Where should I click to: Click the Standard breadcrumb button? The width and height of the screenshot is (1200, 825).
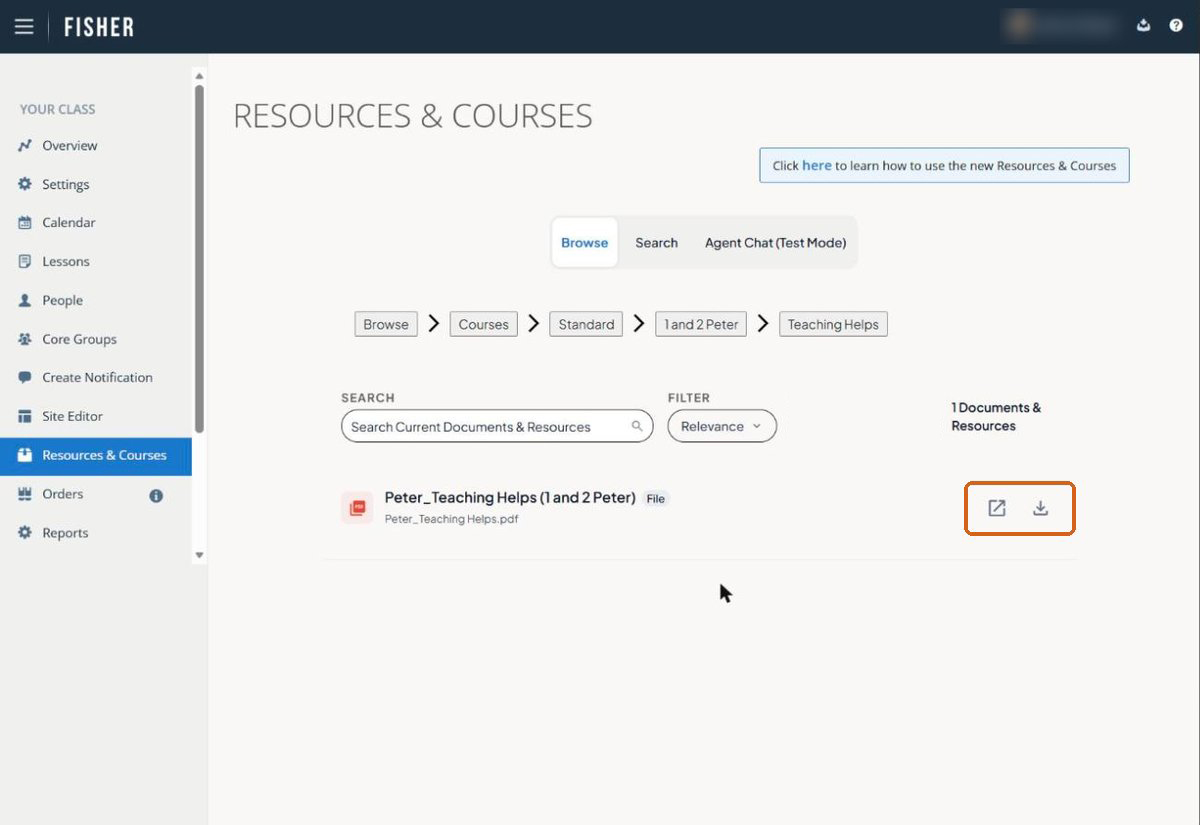tap(586, 324)
